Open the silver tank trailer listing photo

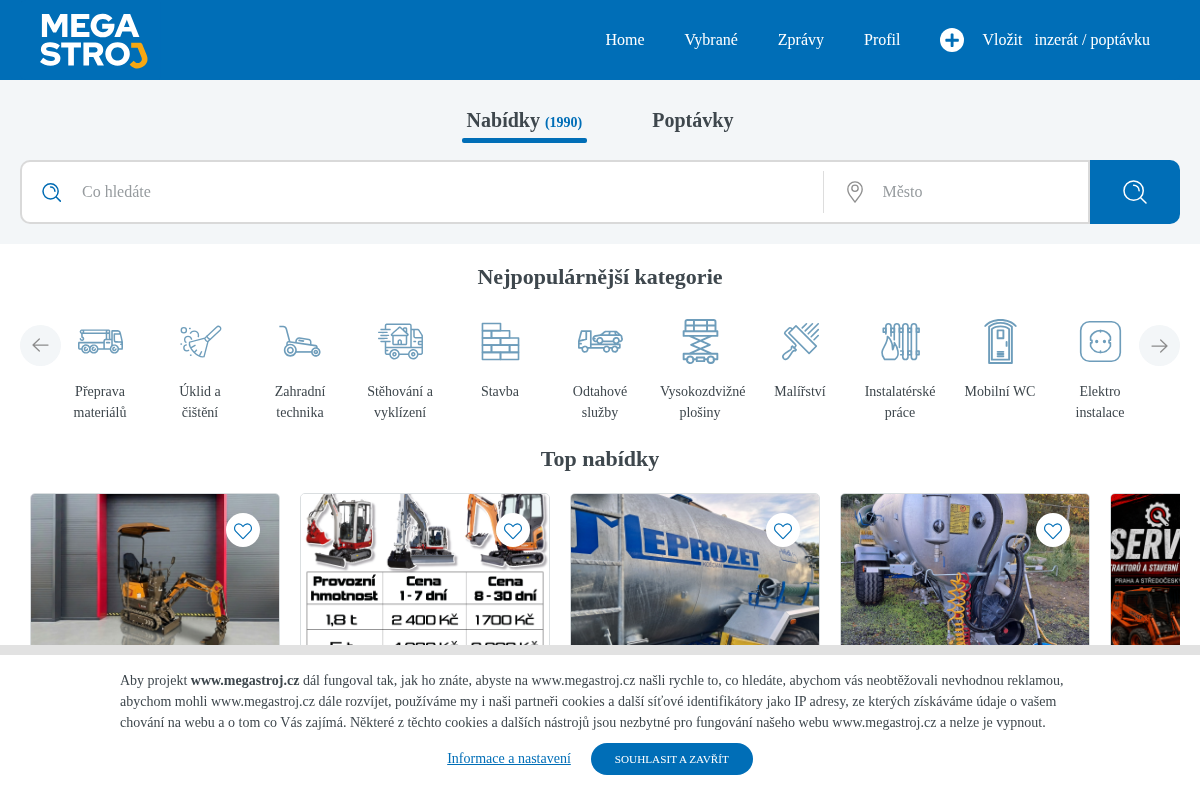pyautogui.click(x=965, y=570)
